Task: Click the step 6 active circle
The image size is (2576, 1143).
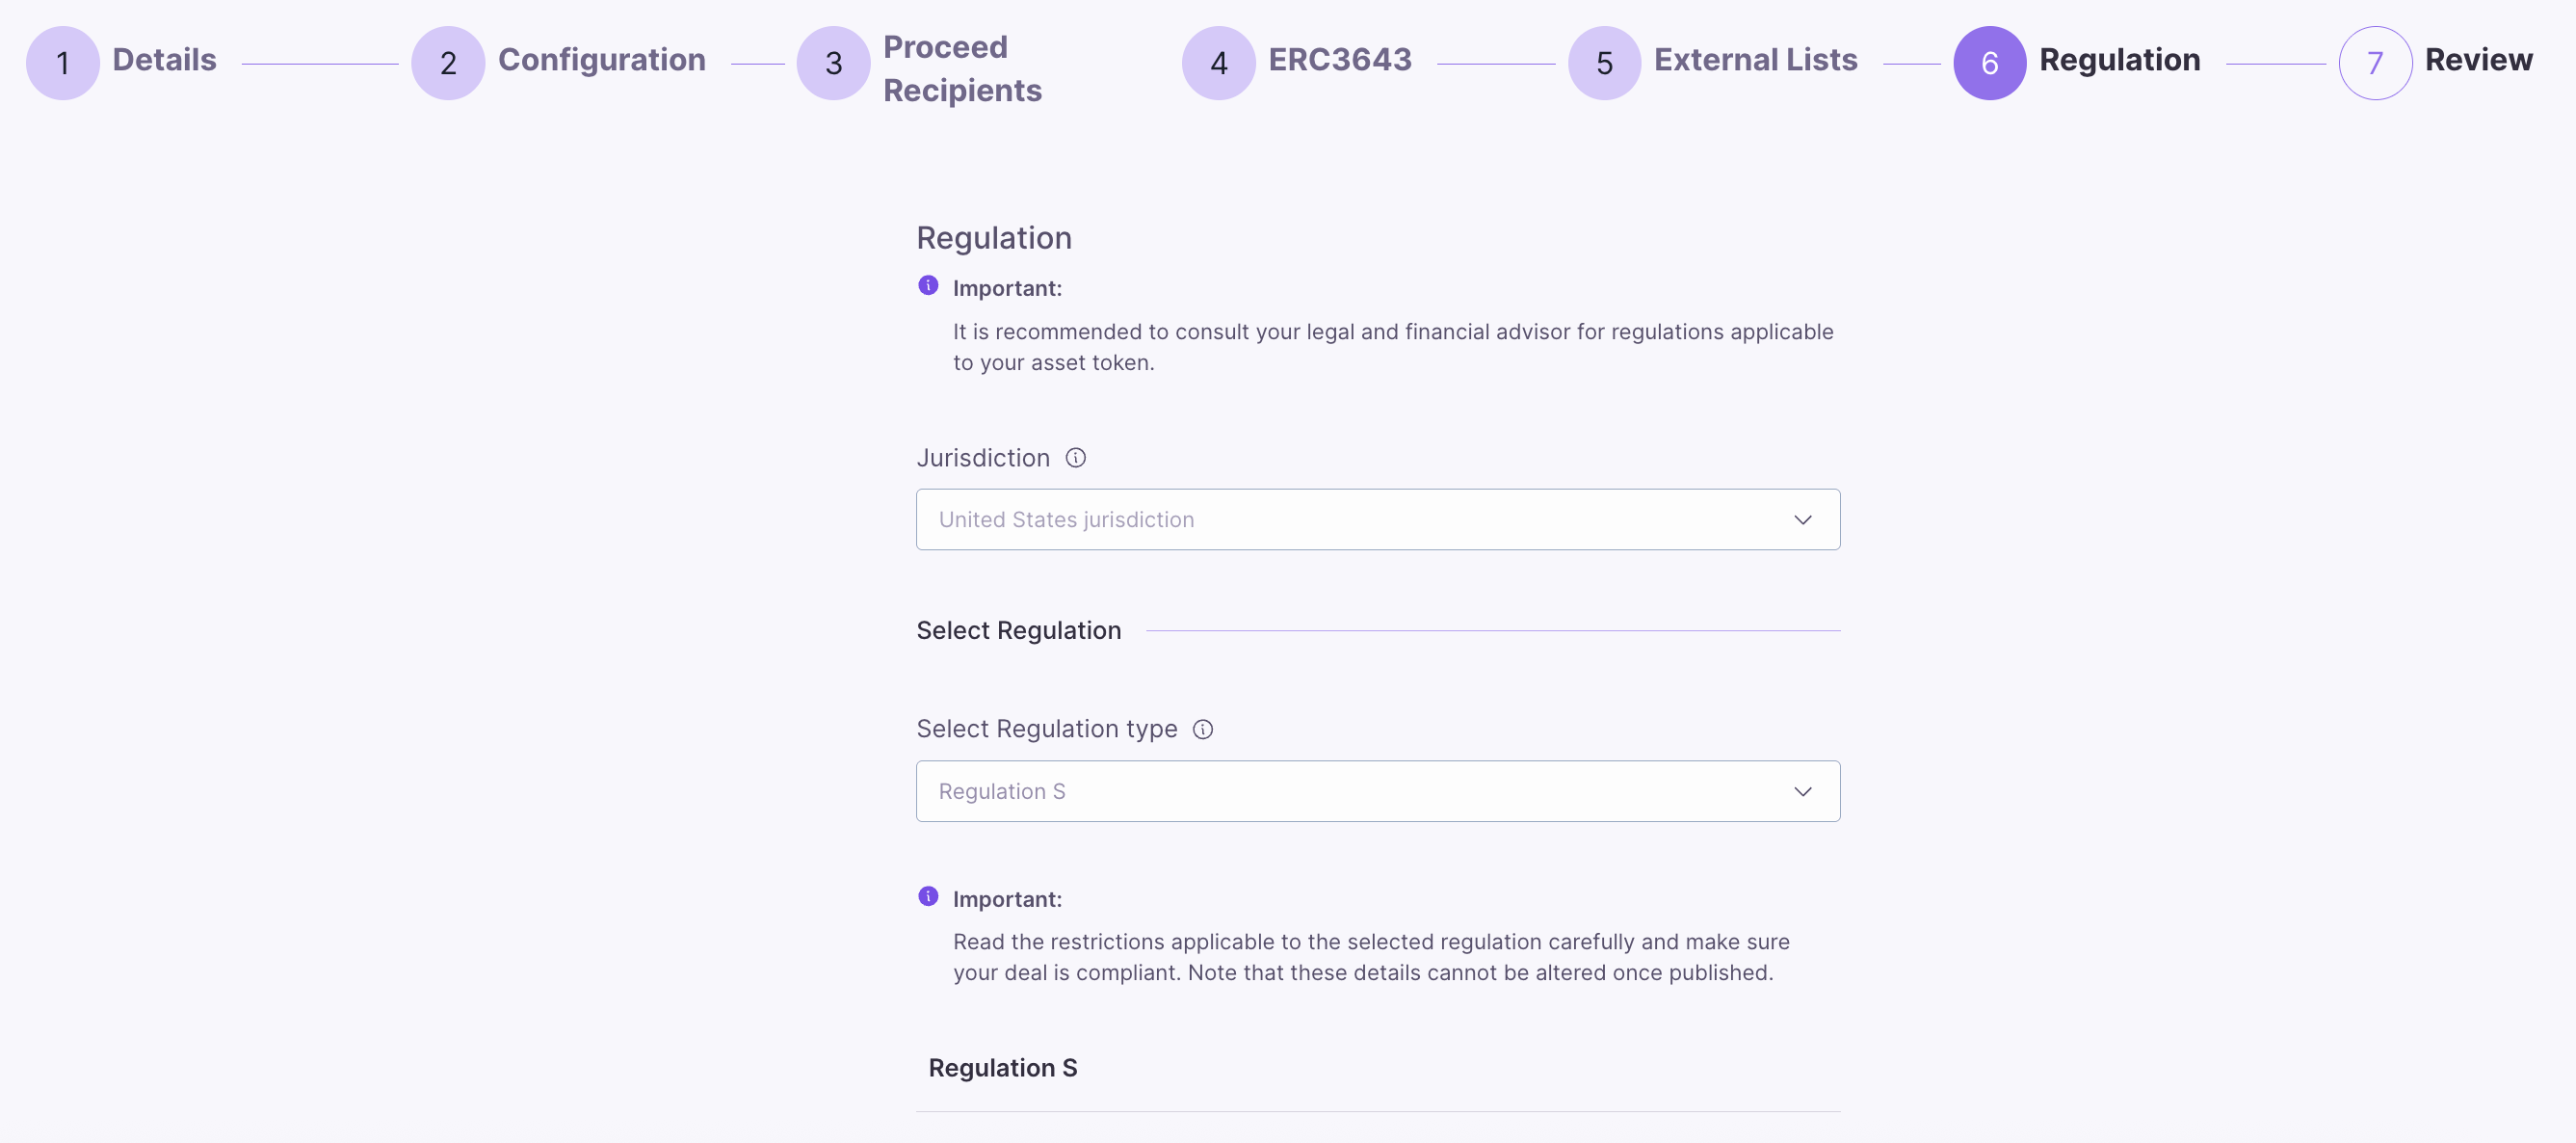Action: 1990,63
